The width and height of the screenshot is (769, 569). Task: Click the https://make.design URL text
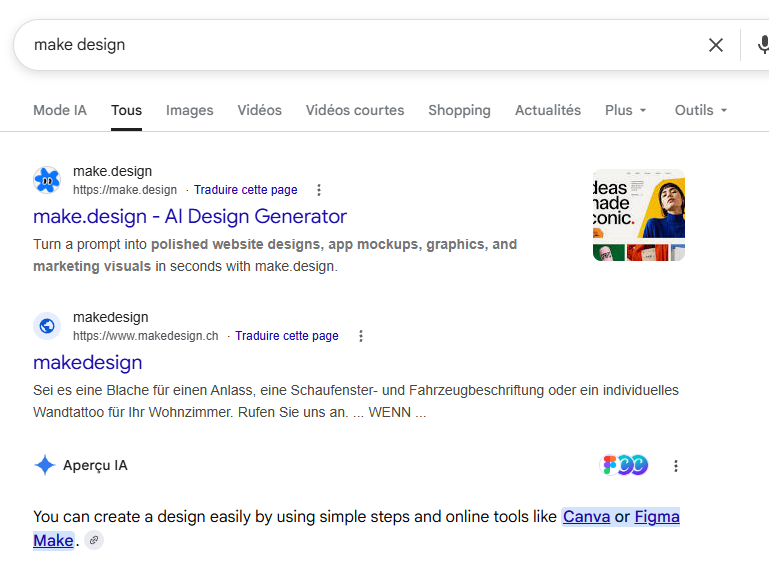(x=125, y=190)
